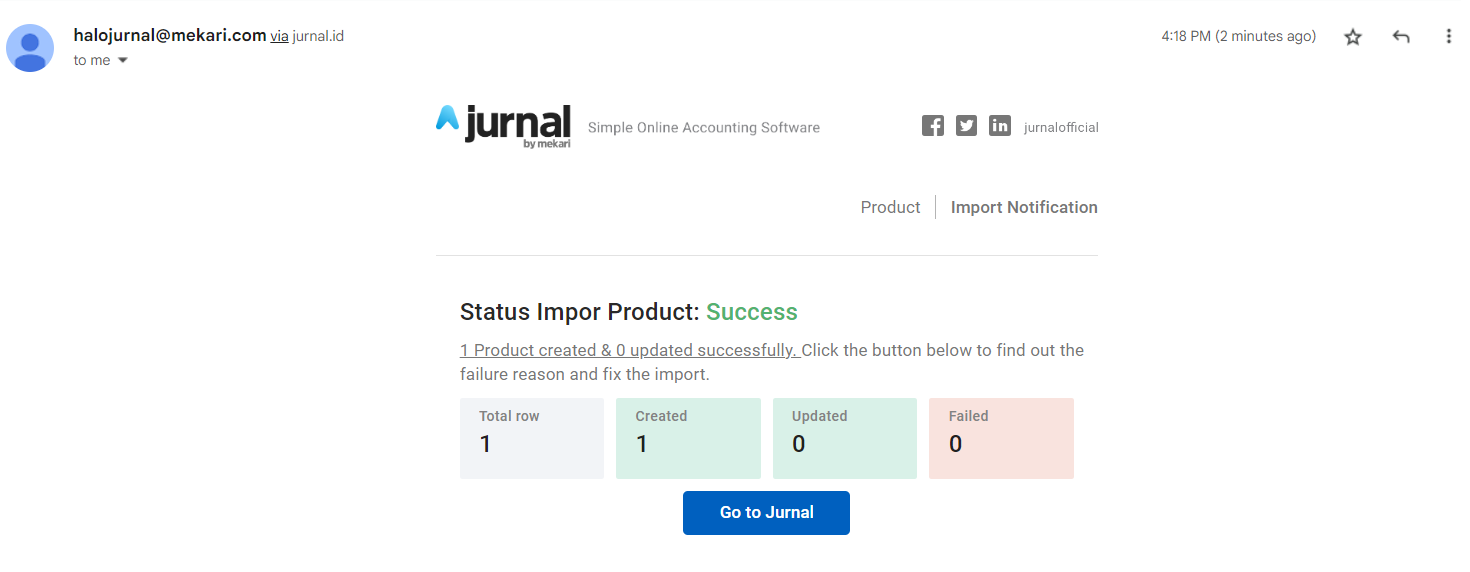The height and width of the screenshot is (572, 1470).
Task: Select the Import Notification header link
Action: (1024, 207)
